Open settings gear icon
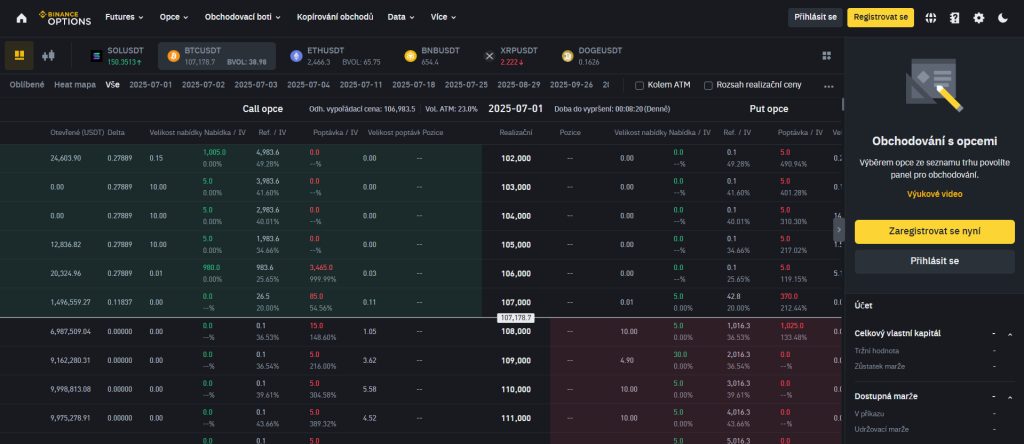1024x444 pixels. (x=979, y=18)
